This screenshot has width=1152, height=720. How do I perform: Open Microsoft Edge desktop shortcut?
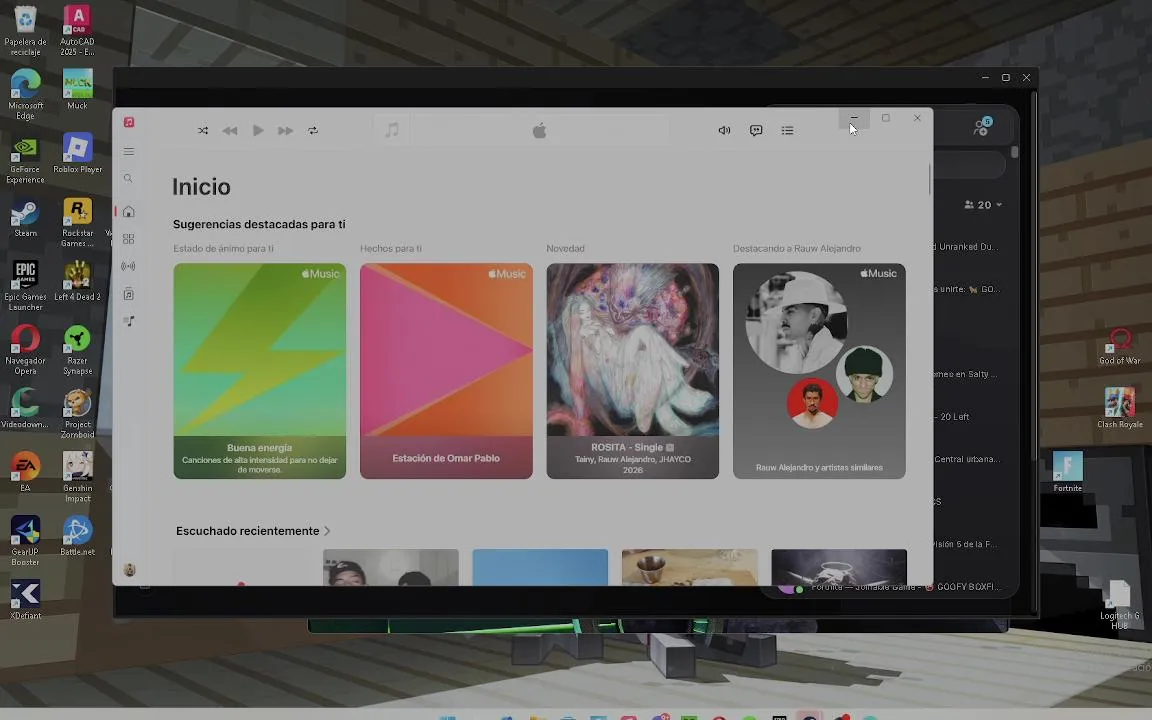click(x=26, y=94)
